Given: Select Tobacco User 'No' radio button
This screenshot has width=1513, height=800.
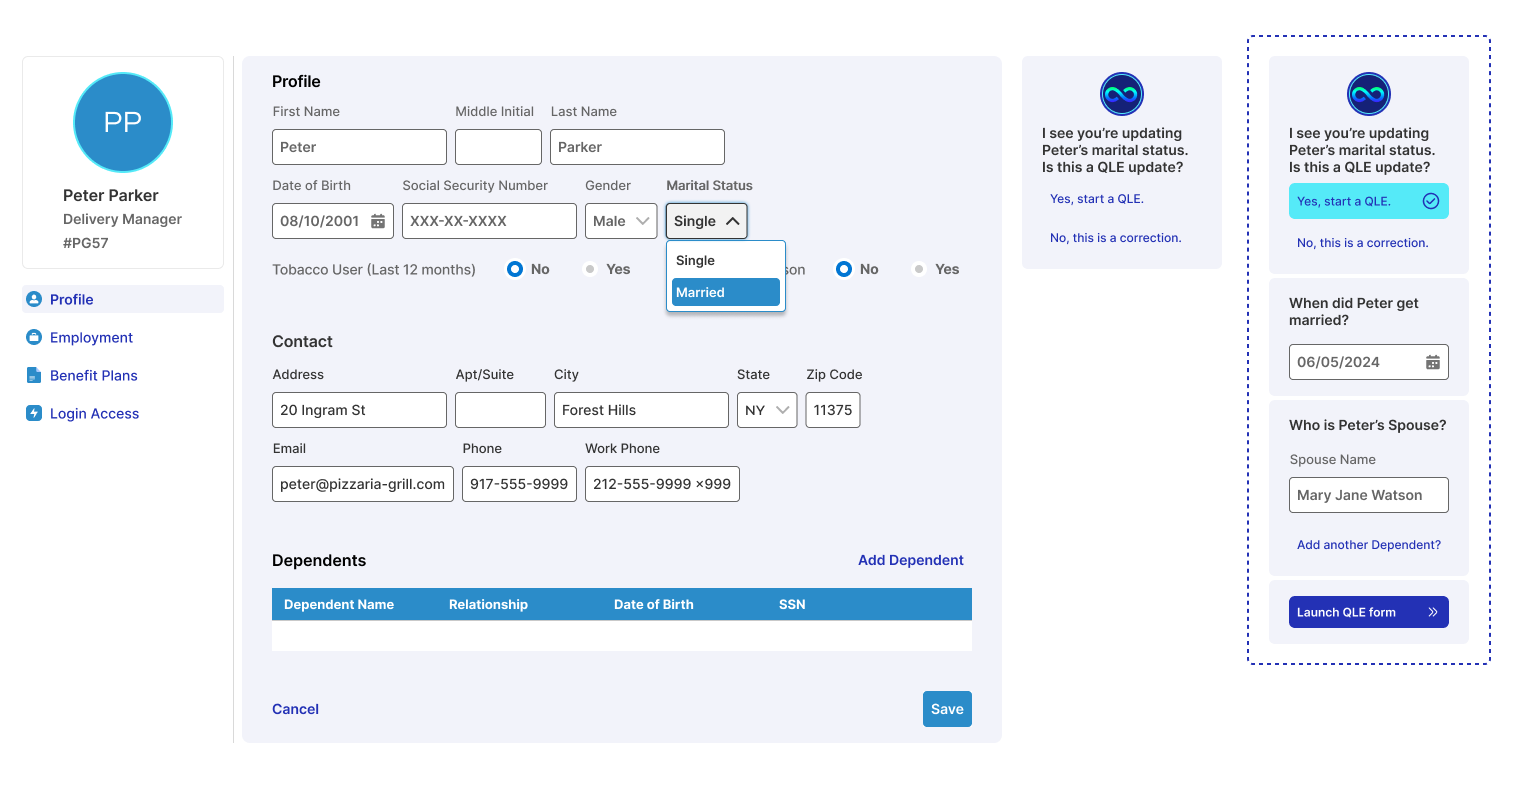Looking at the screenshot, I should click(x=515, y=269).
